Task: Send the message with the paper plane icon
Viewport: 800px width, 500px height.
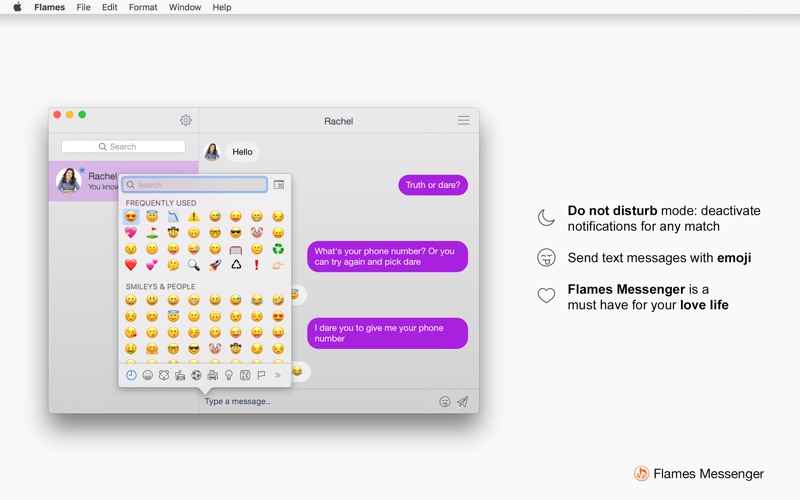Action: (463, 402)
